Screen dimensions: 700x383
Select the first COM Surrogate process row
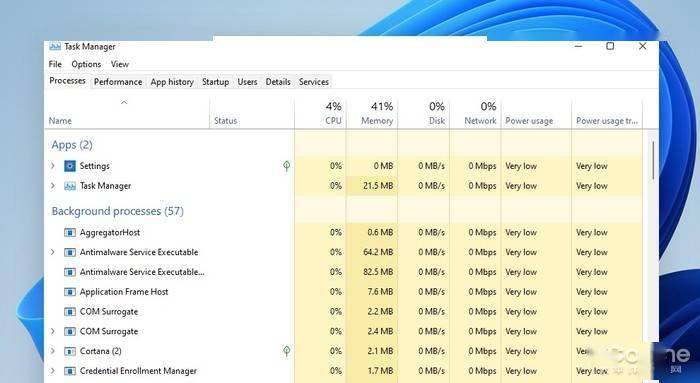click(344, 312)
